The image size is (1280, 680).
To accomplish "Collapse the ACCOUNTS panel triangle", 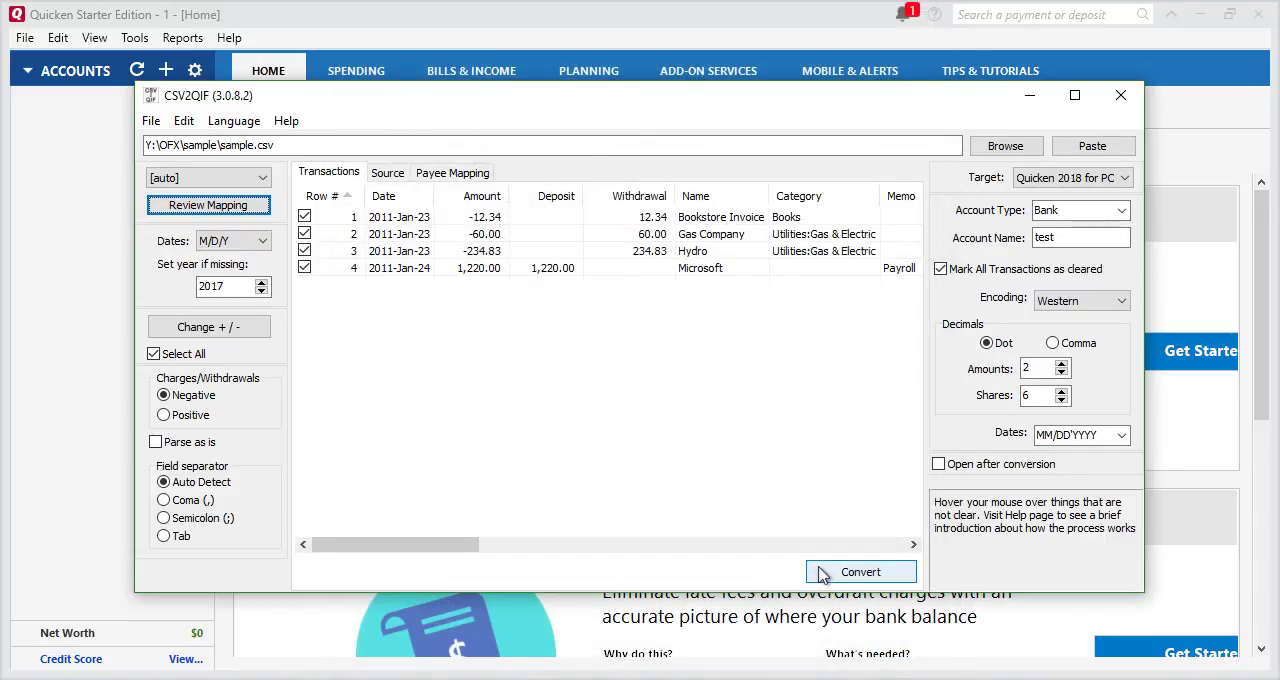I will click(28, 71).
